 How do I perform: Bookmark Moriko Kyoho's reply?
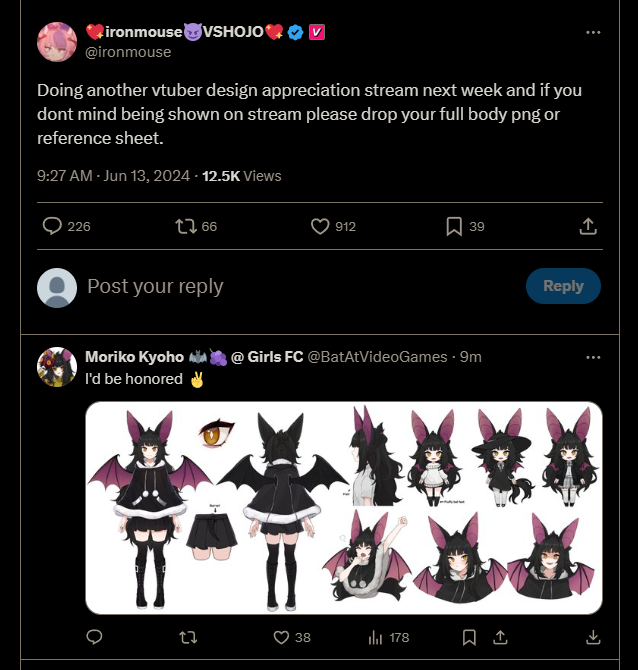469,637
